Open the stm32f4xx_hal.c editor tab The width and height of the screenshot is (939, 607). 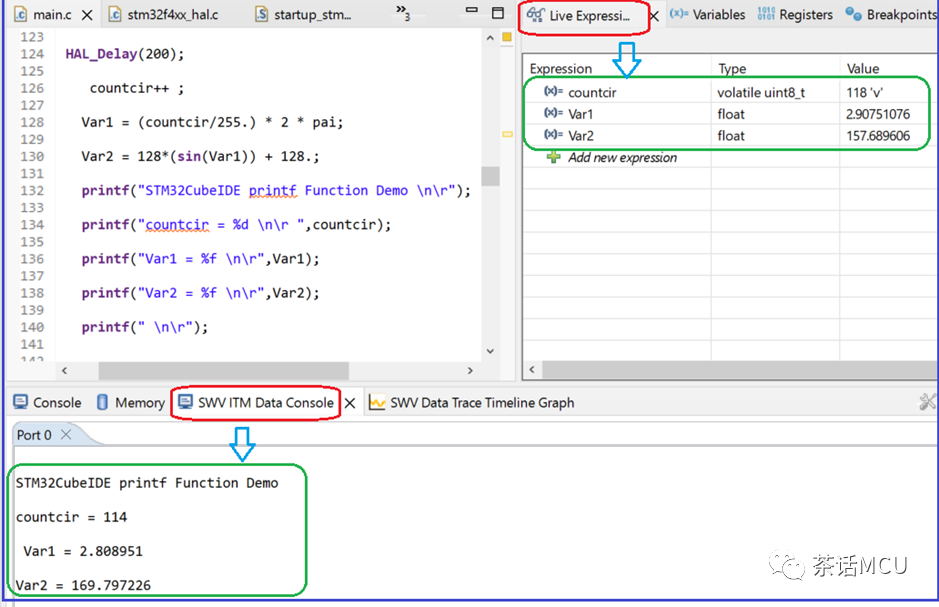163,15
